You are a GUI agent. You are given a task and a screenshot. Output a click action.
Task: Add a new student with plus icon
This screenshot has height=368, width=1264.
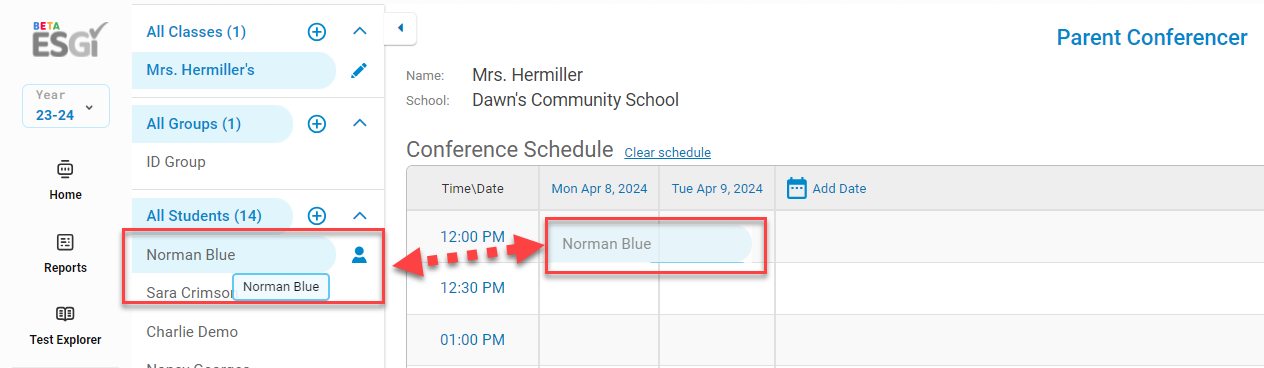coord(317,215)
